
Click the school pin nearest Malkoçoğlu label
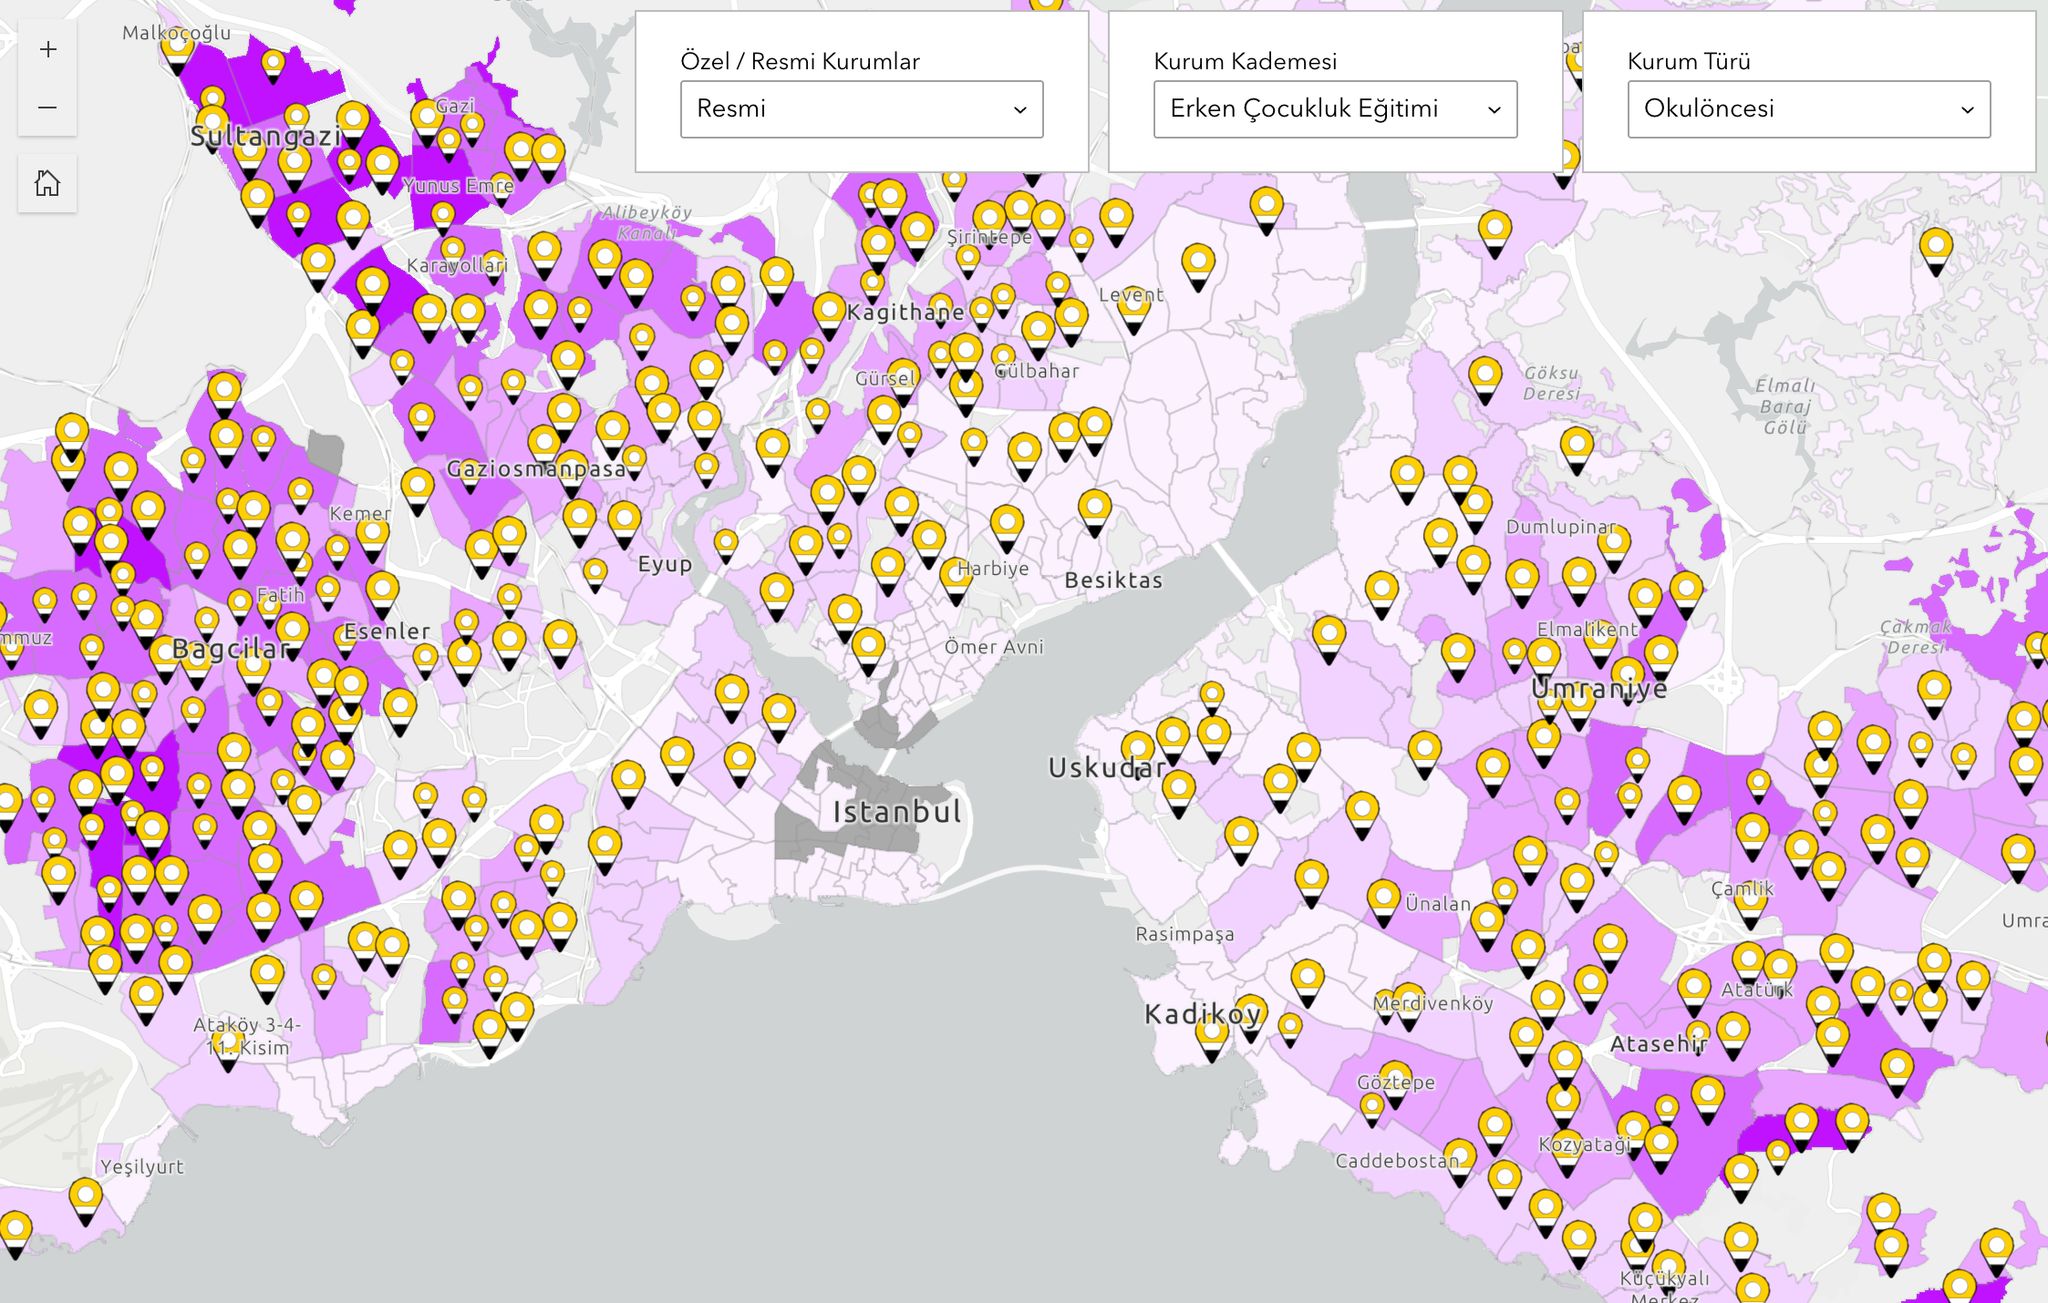click(177, 46)
